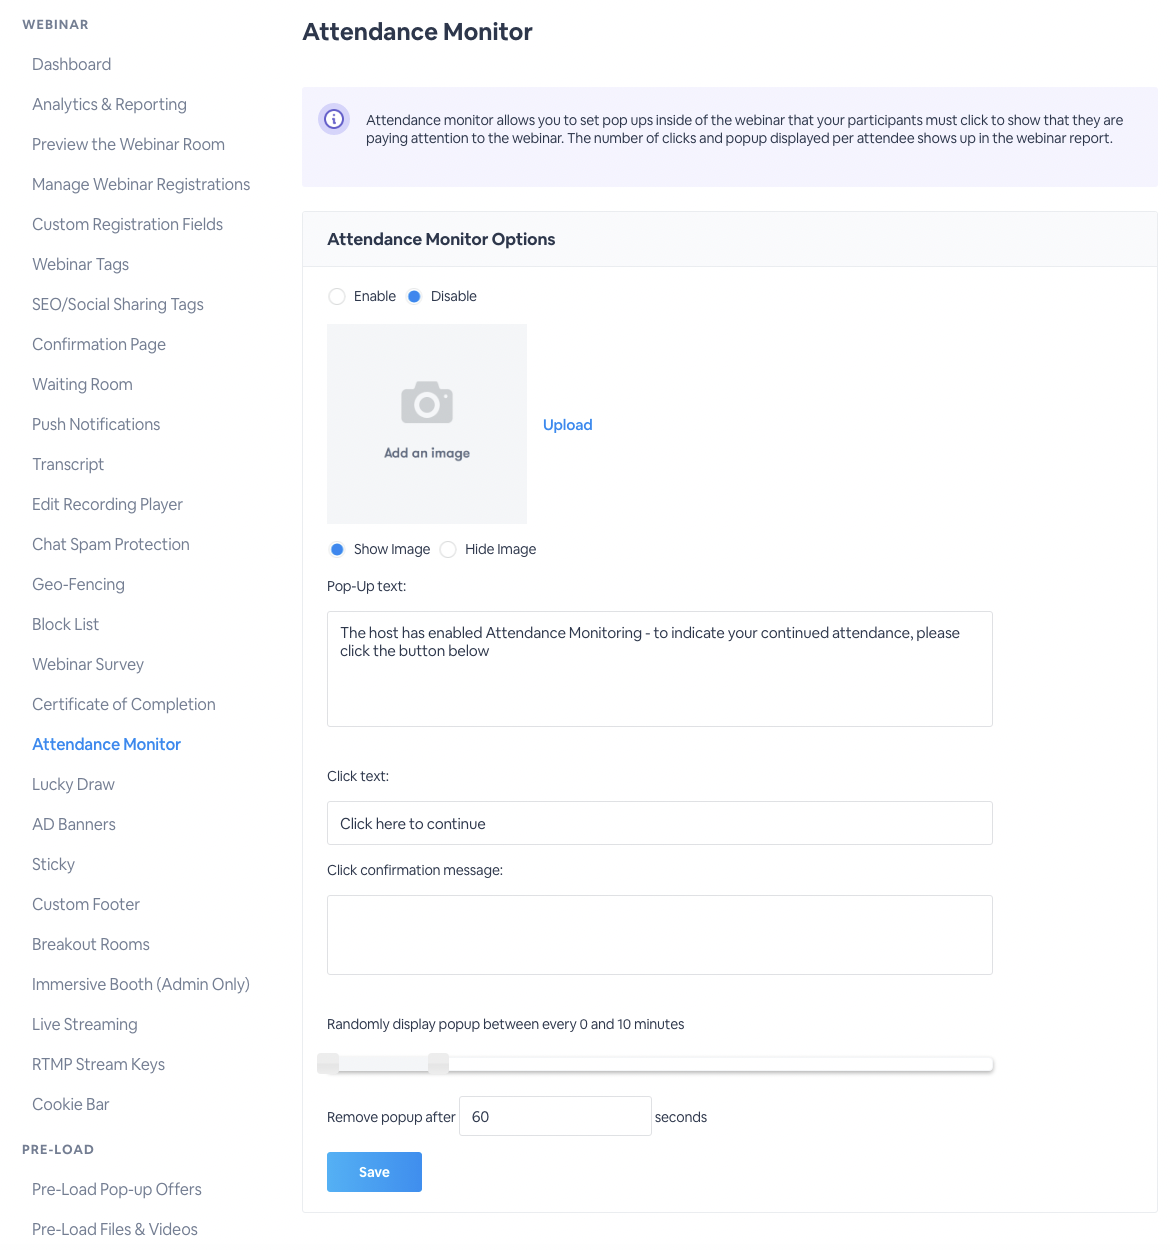Open the Lucky Draw section
Viewport: 1170px width, 1250px height.
point(73,784)
